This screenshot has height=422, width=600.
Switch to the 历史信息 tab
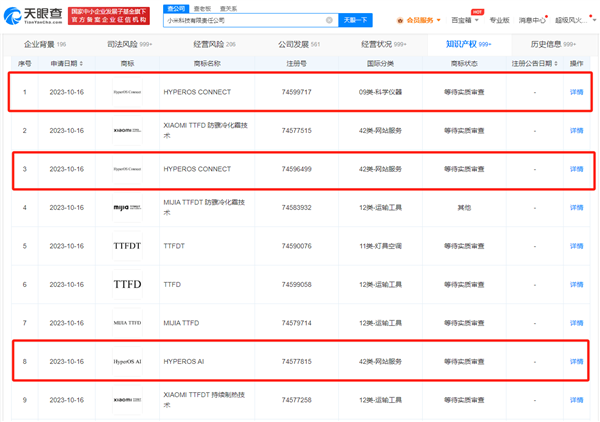click(553, 44)
